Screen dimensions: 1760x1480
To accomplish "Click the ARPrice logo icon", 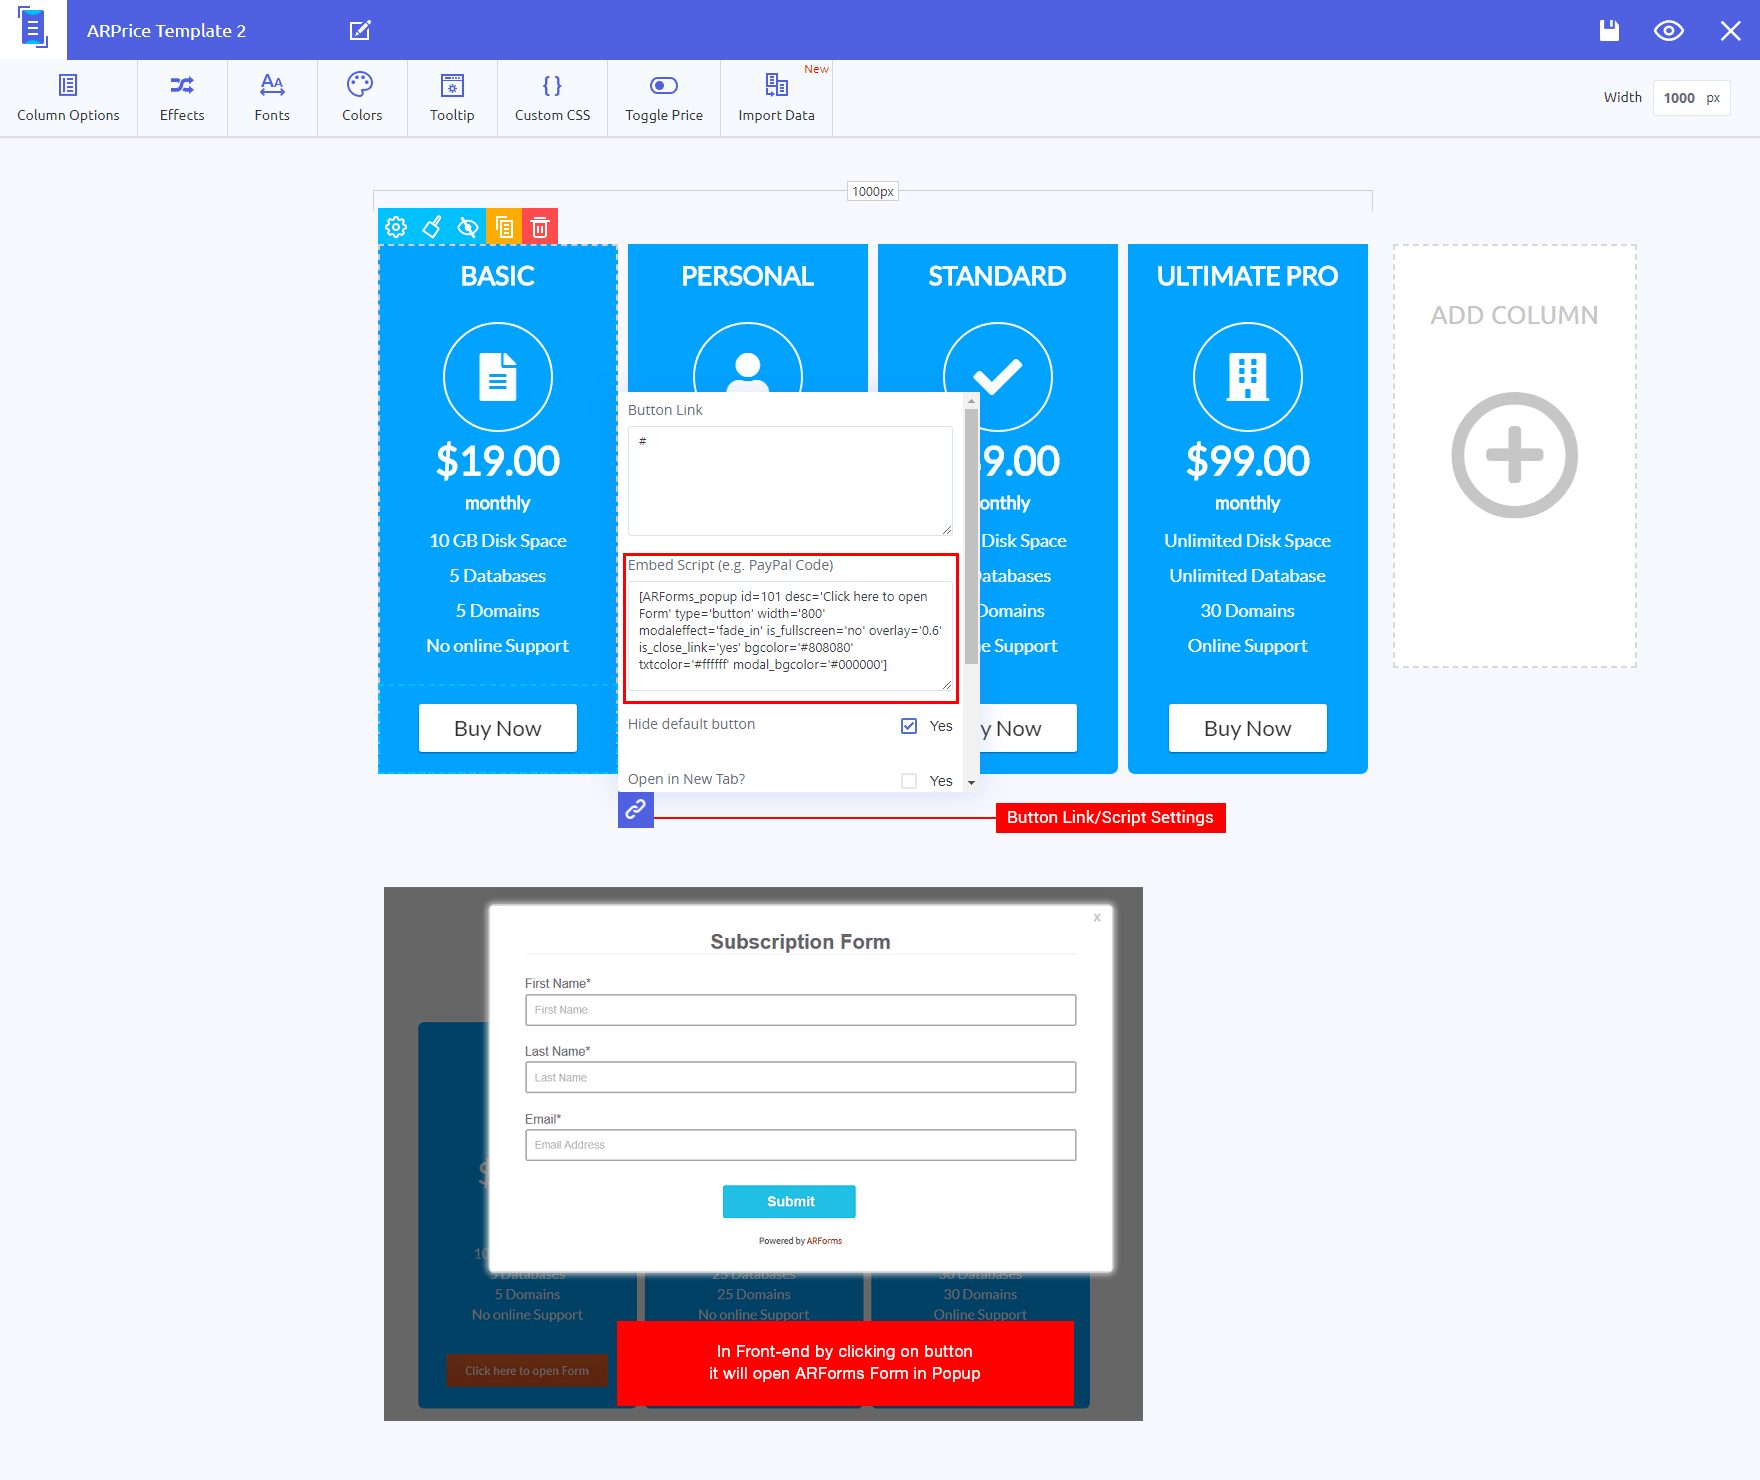I will (33, 29).
